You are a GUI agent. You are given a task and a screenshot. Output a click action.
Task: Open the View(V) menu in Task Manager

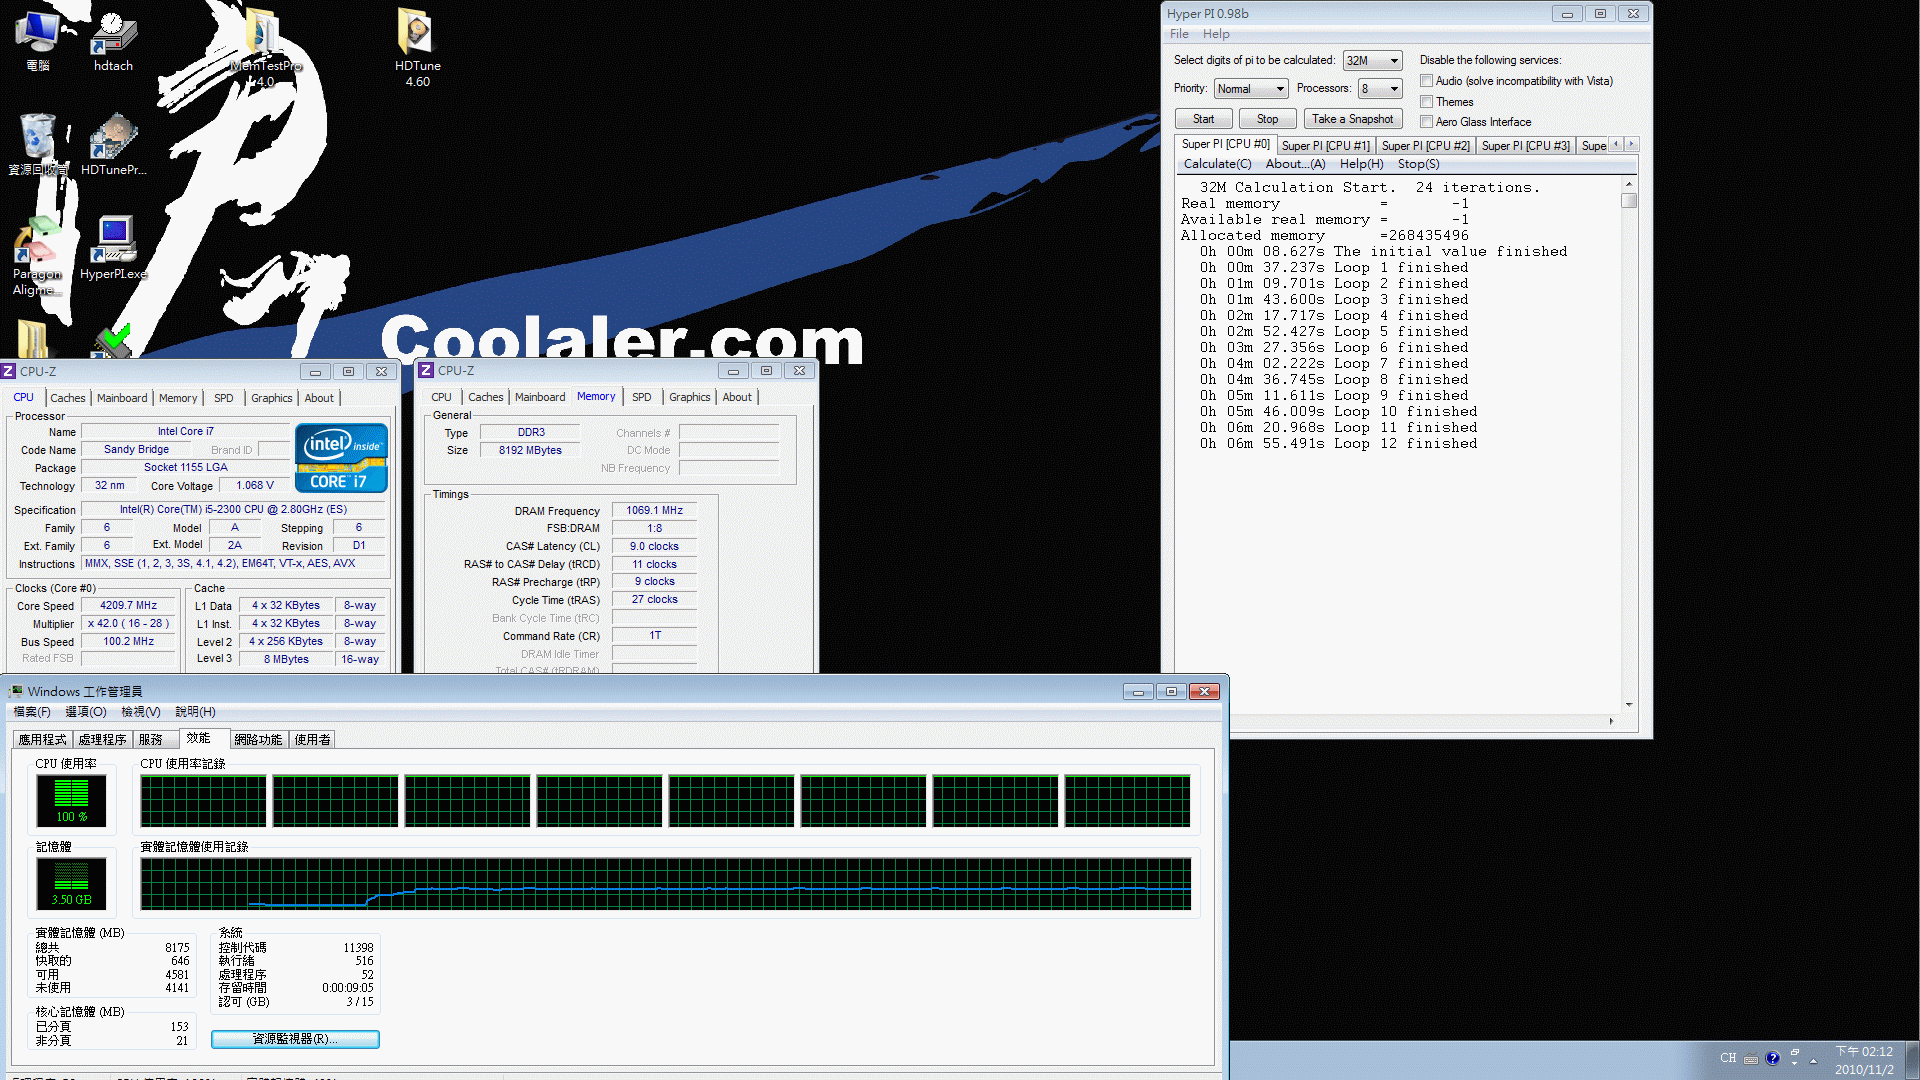click(x=140, y=712)
